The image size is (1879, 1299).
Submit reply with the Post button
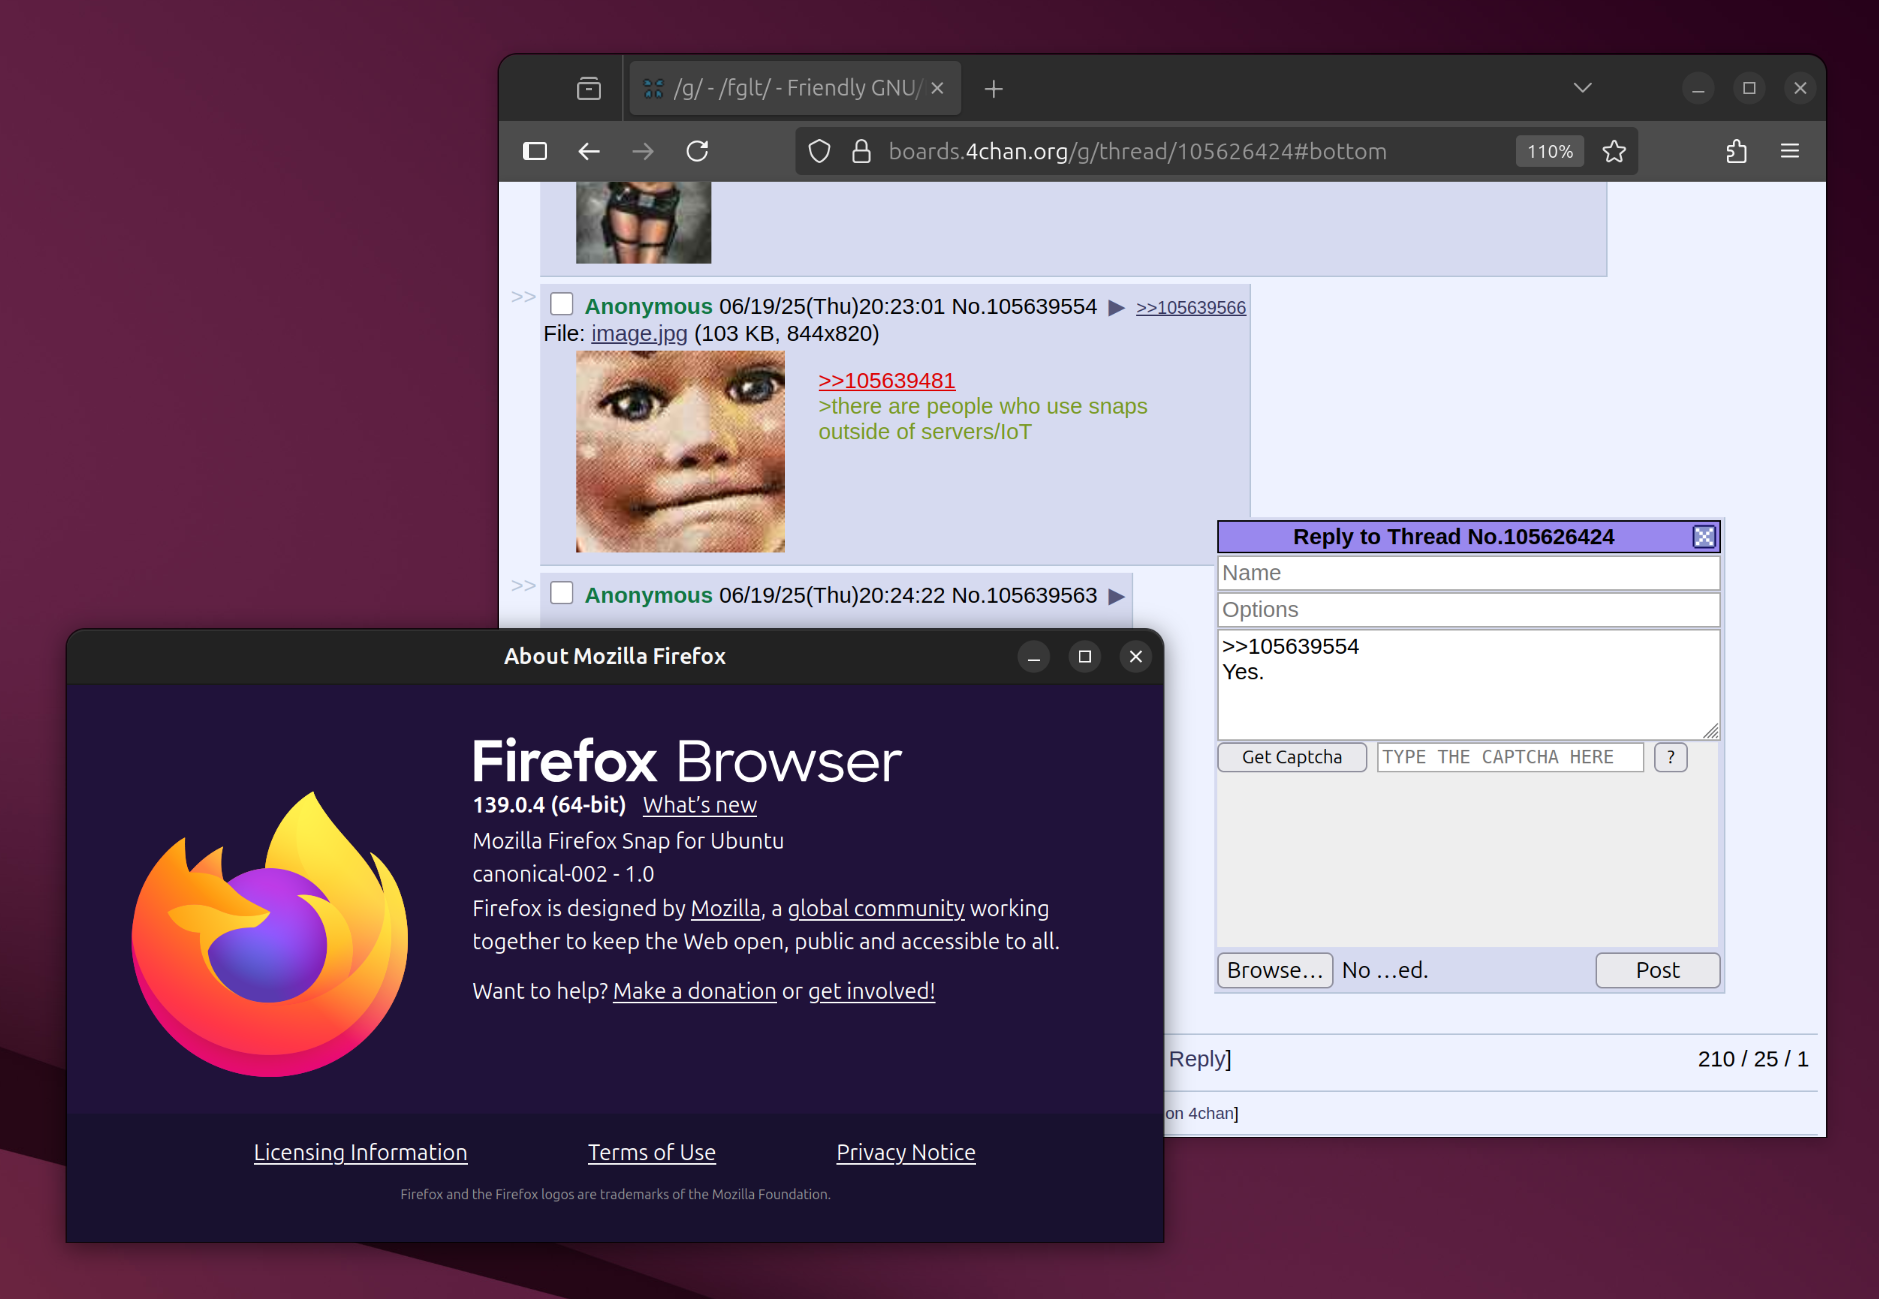tap(1658, 970)
